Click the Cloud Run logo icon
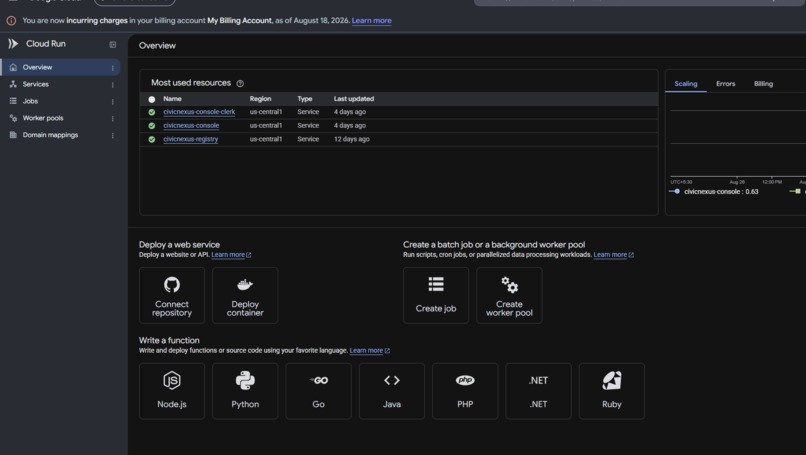The height and width of the screenshot is (455, 806). 13,44
